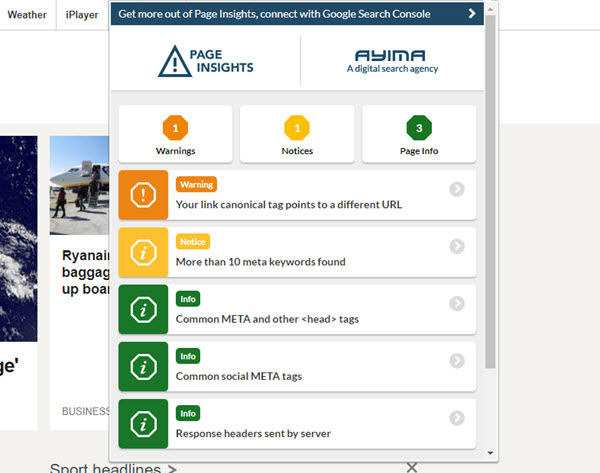Click the Ayima digital search agency logo
The width and height of the screenshot is (600, 473).
[391, 61]
